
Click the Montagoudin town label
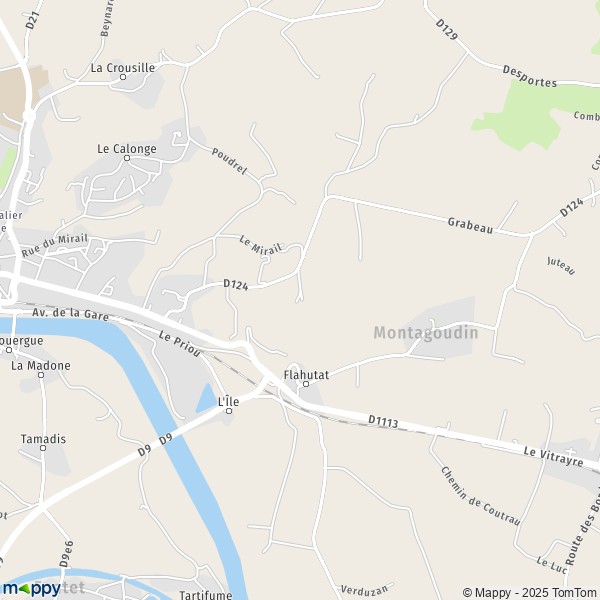pyautogui.click(x=426, y=333)
